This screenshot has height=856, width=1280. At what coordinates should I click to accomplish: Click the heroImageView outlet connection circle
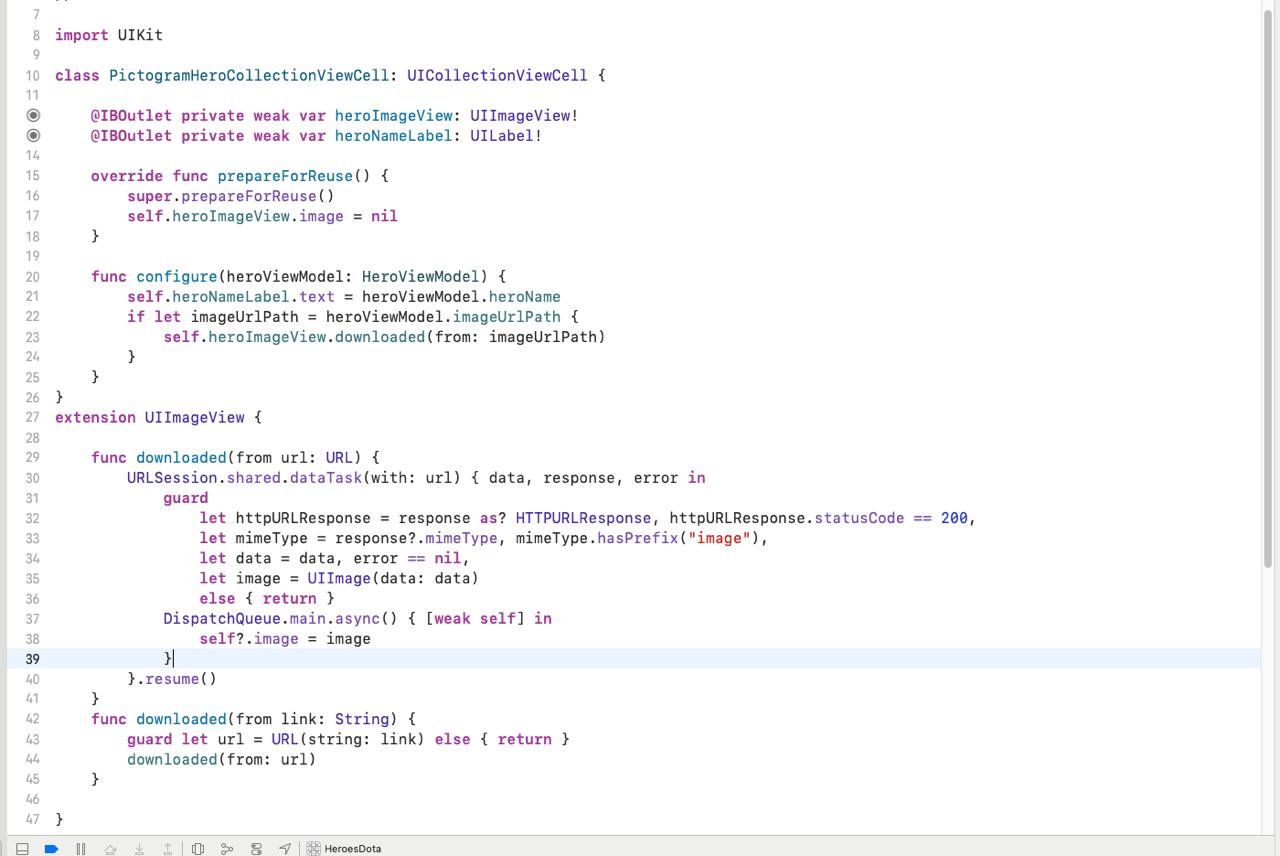tap(33, 115)
